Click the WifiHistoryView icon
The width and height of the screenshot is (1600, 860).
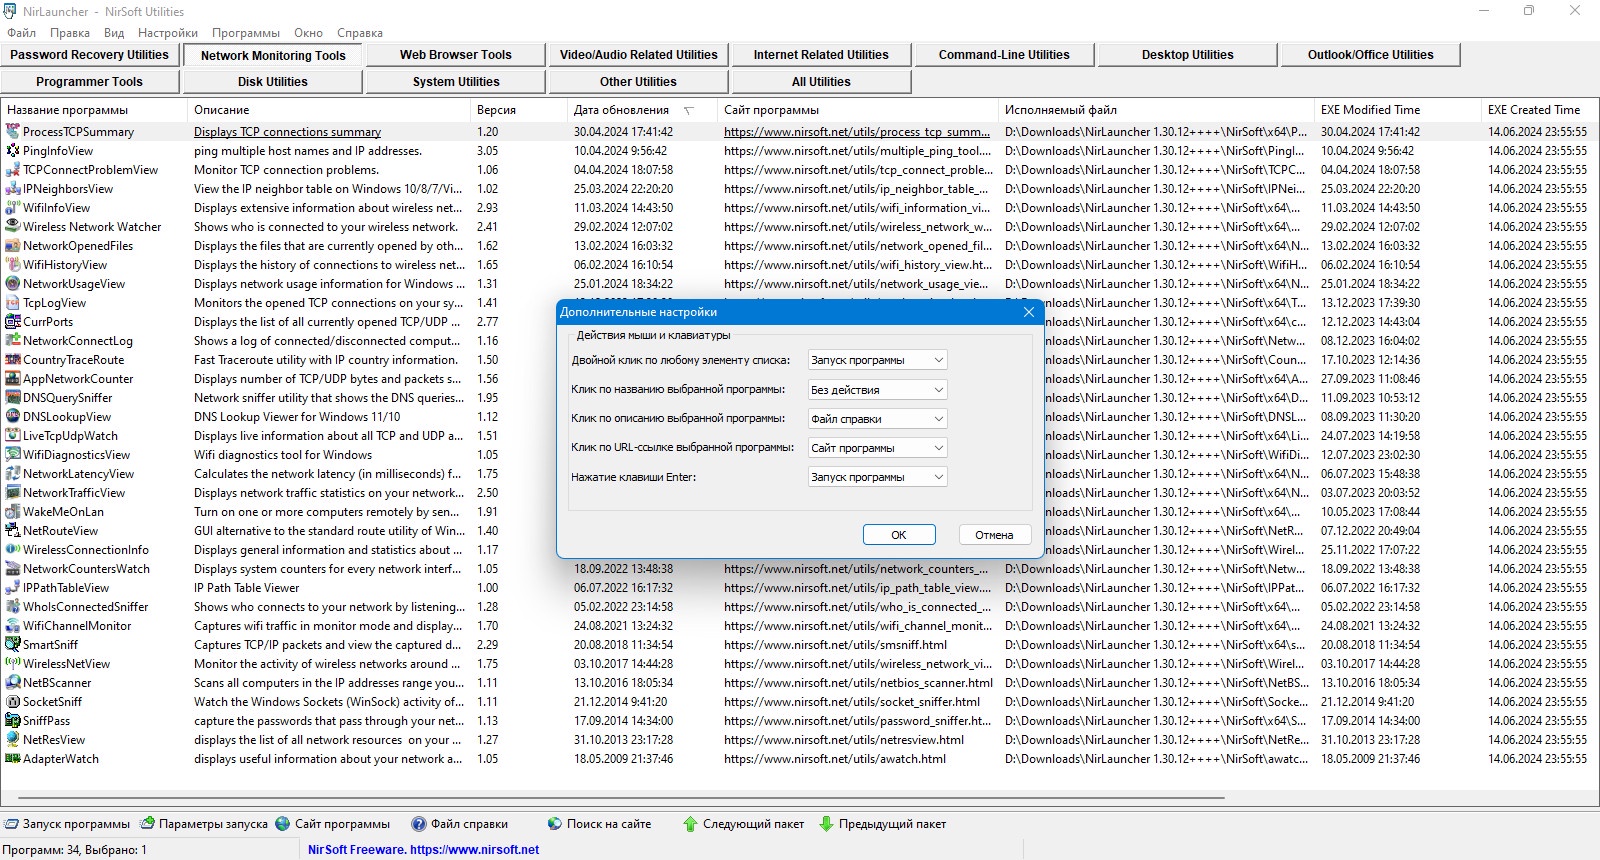[x=13, y=265]
